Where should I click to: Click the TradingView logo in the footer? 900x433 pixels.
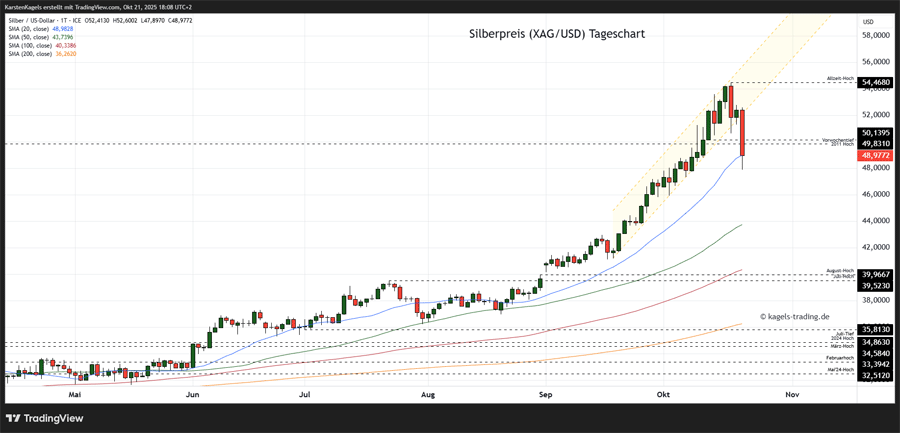(48, 417)
